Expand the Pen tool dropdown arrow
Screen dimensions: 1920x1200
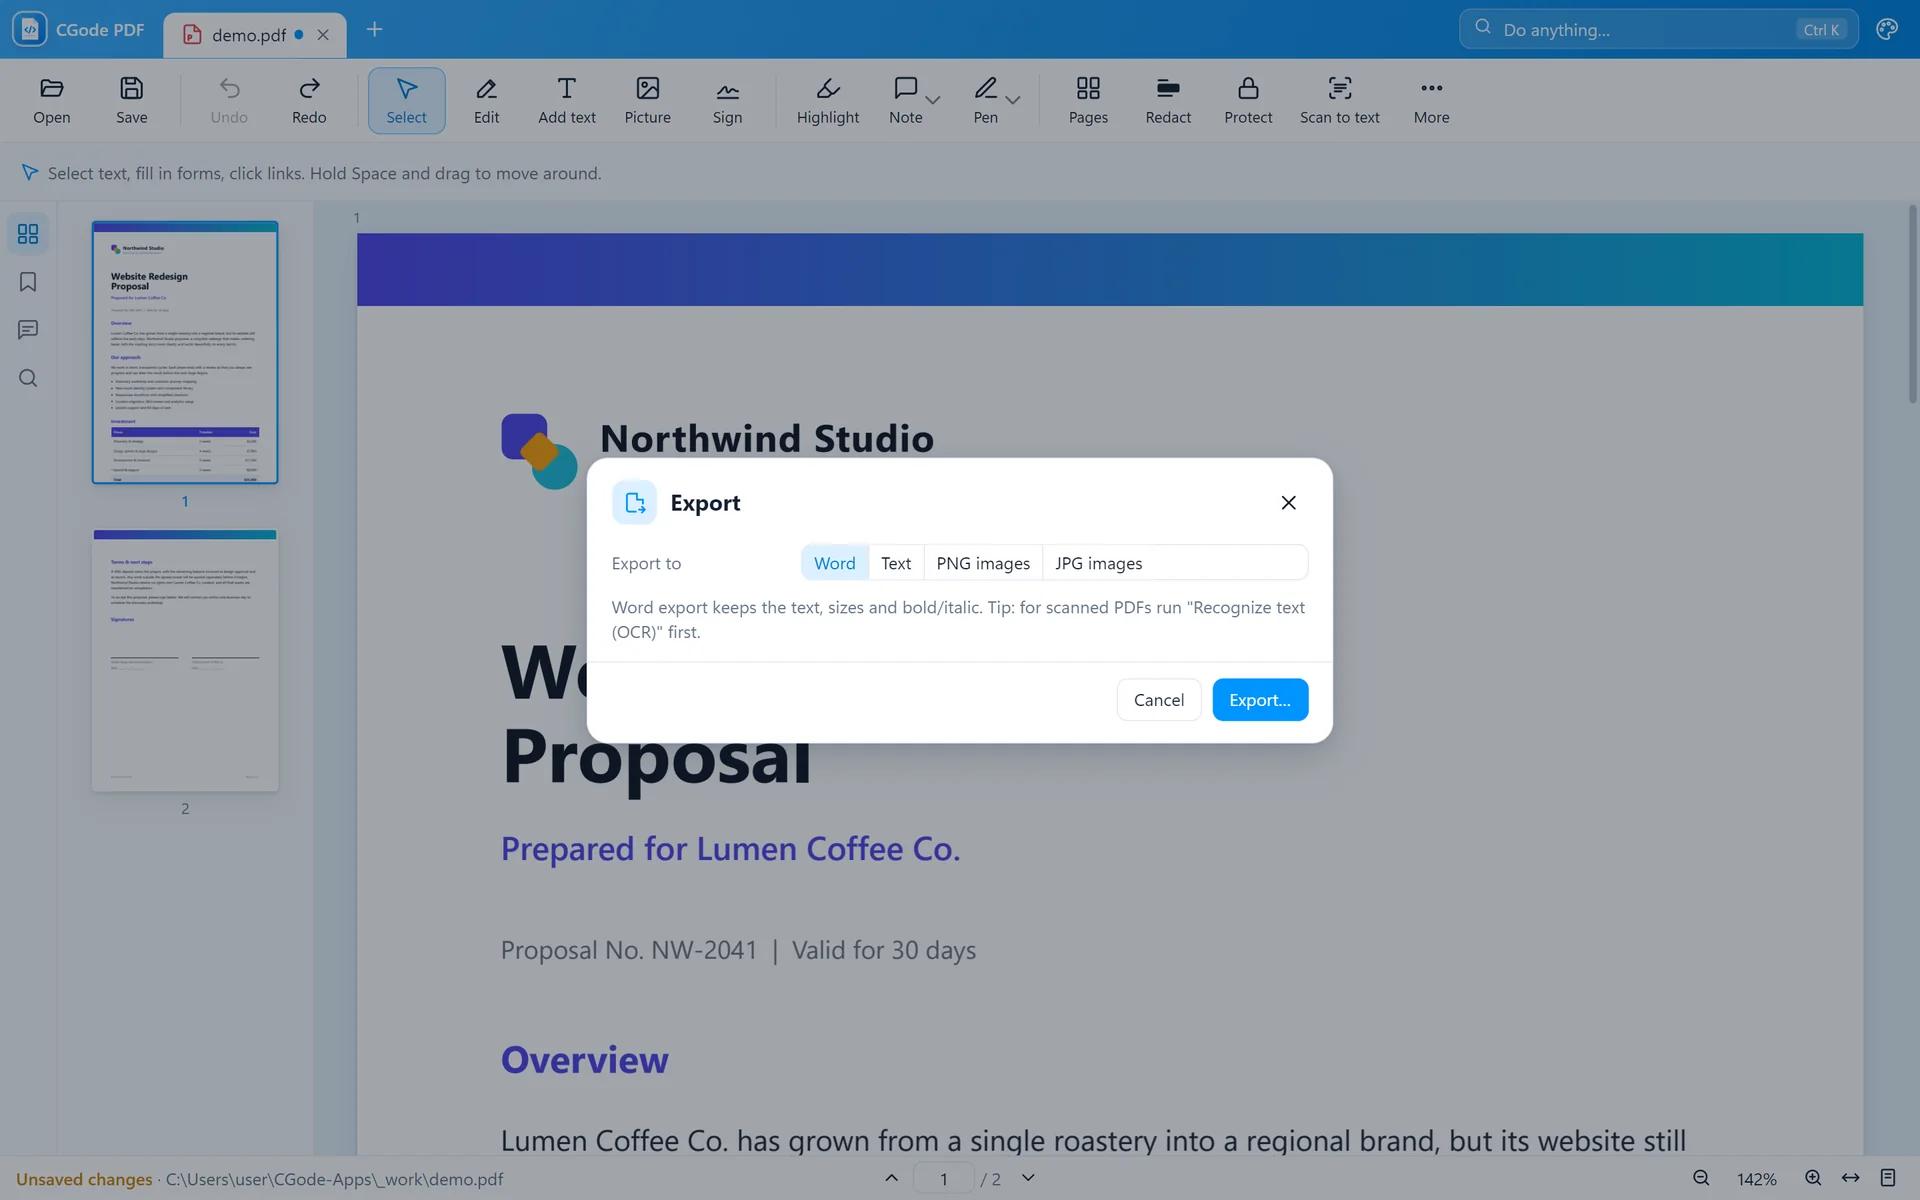[1013, 100]
